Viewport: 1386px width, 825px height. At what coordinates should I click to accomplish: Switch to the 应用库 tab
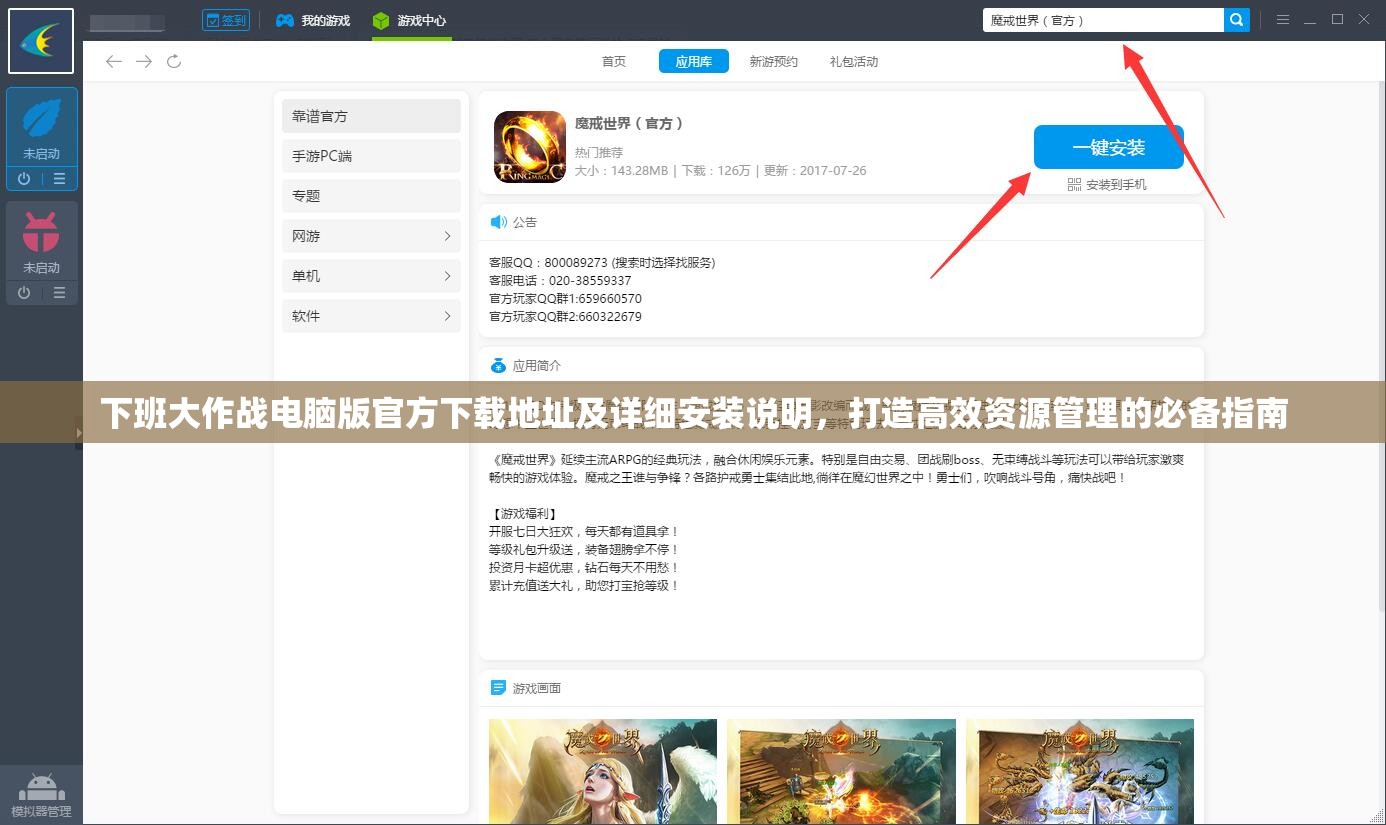(x=694, y=62)
